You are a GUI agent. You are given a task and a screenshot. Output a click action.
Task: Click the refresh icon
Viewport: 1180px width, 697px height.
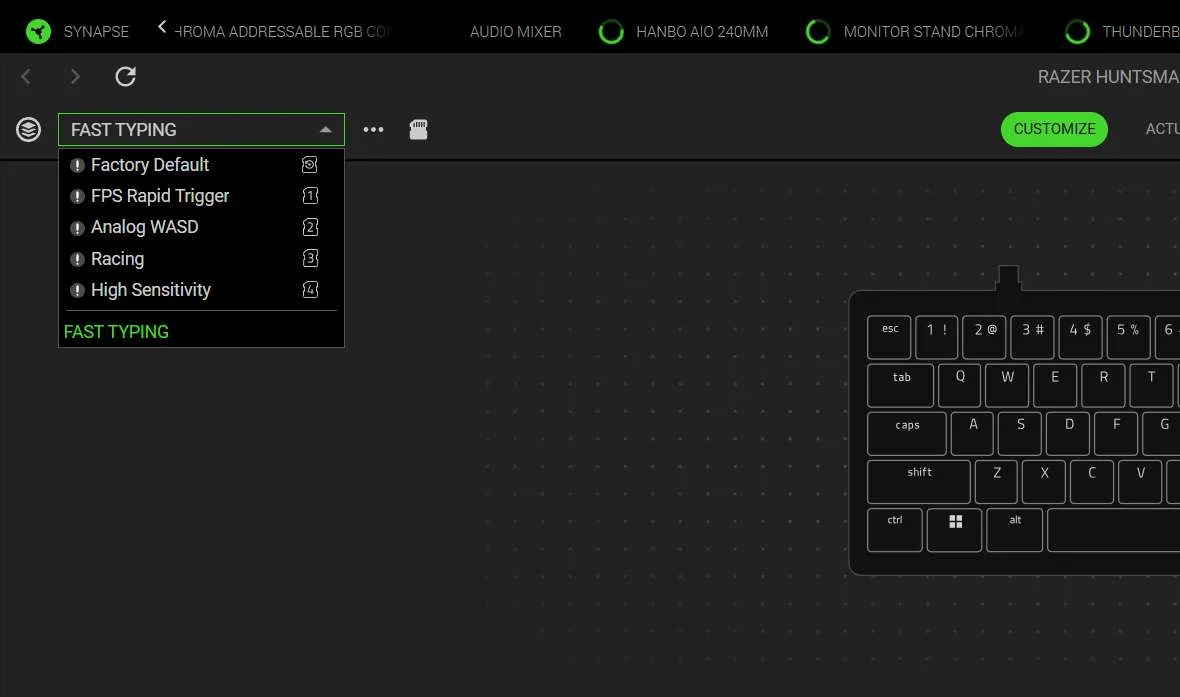coord(126,76)
